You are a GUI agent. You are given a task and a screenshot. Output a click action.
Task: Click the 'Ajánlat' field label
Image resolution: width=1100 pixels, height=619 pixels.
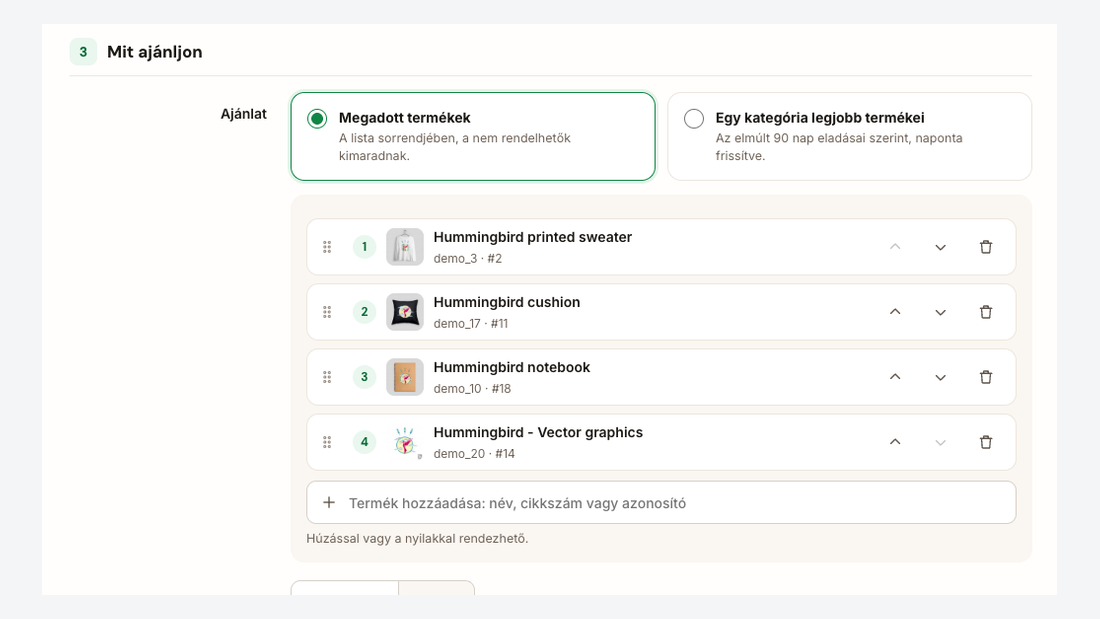pyautogui.click(x=243, y=114)
